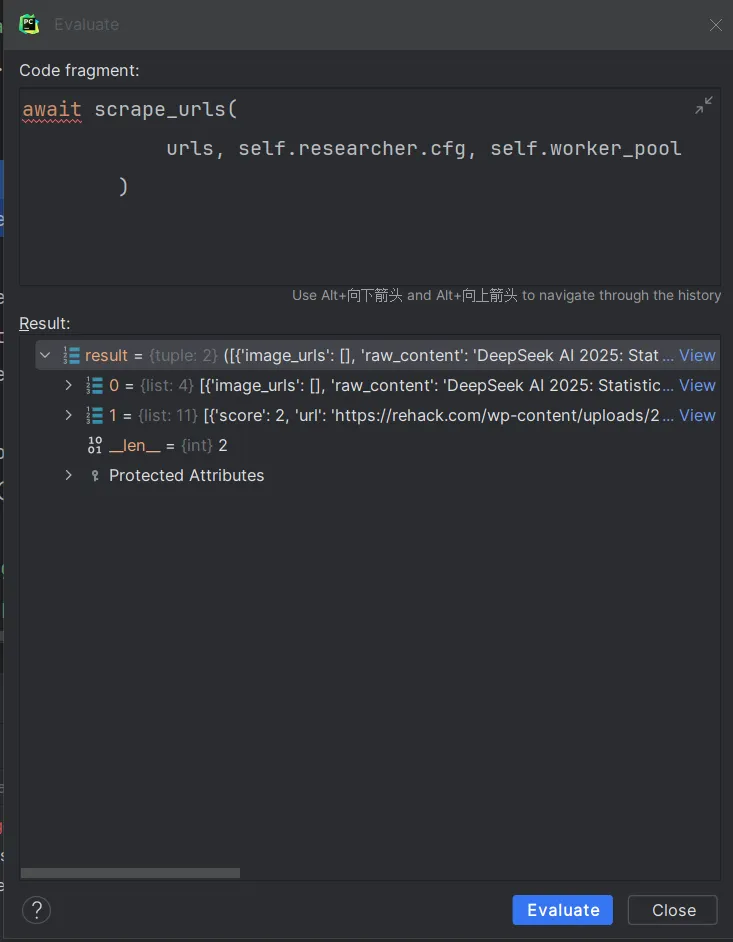
Task: Click the Close button
Action: pyautogui.click(x=673, y=910)
